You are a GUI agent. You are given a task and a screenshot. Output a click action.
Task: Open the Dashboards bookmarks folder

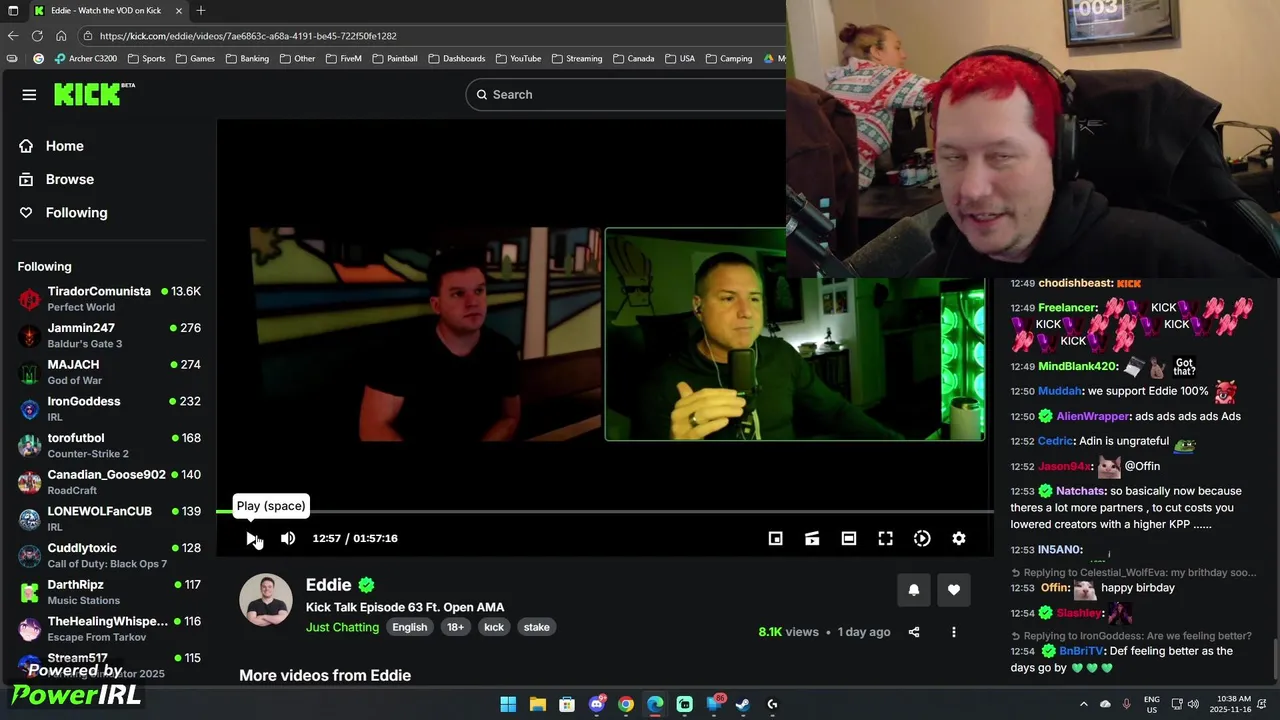[457, 58]
